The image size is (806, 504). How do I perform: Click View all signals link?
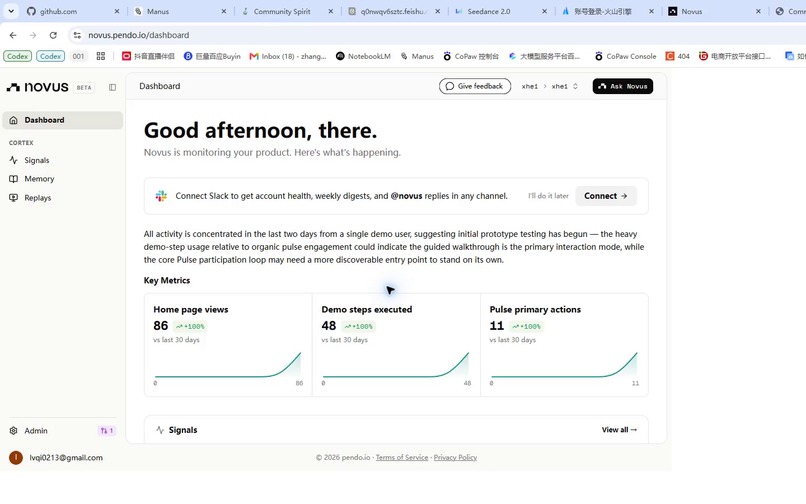pyautogui.click(x=619, y=430)
